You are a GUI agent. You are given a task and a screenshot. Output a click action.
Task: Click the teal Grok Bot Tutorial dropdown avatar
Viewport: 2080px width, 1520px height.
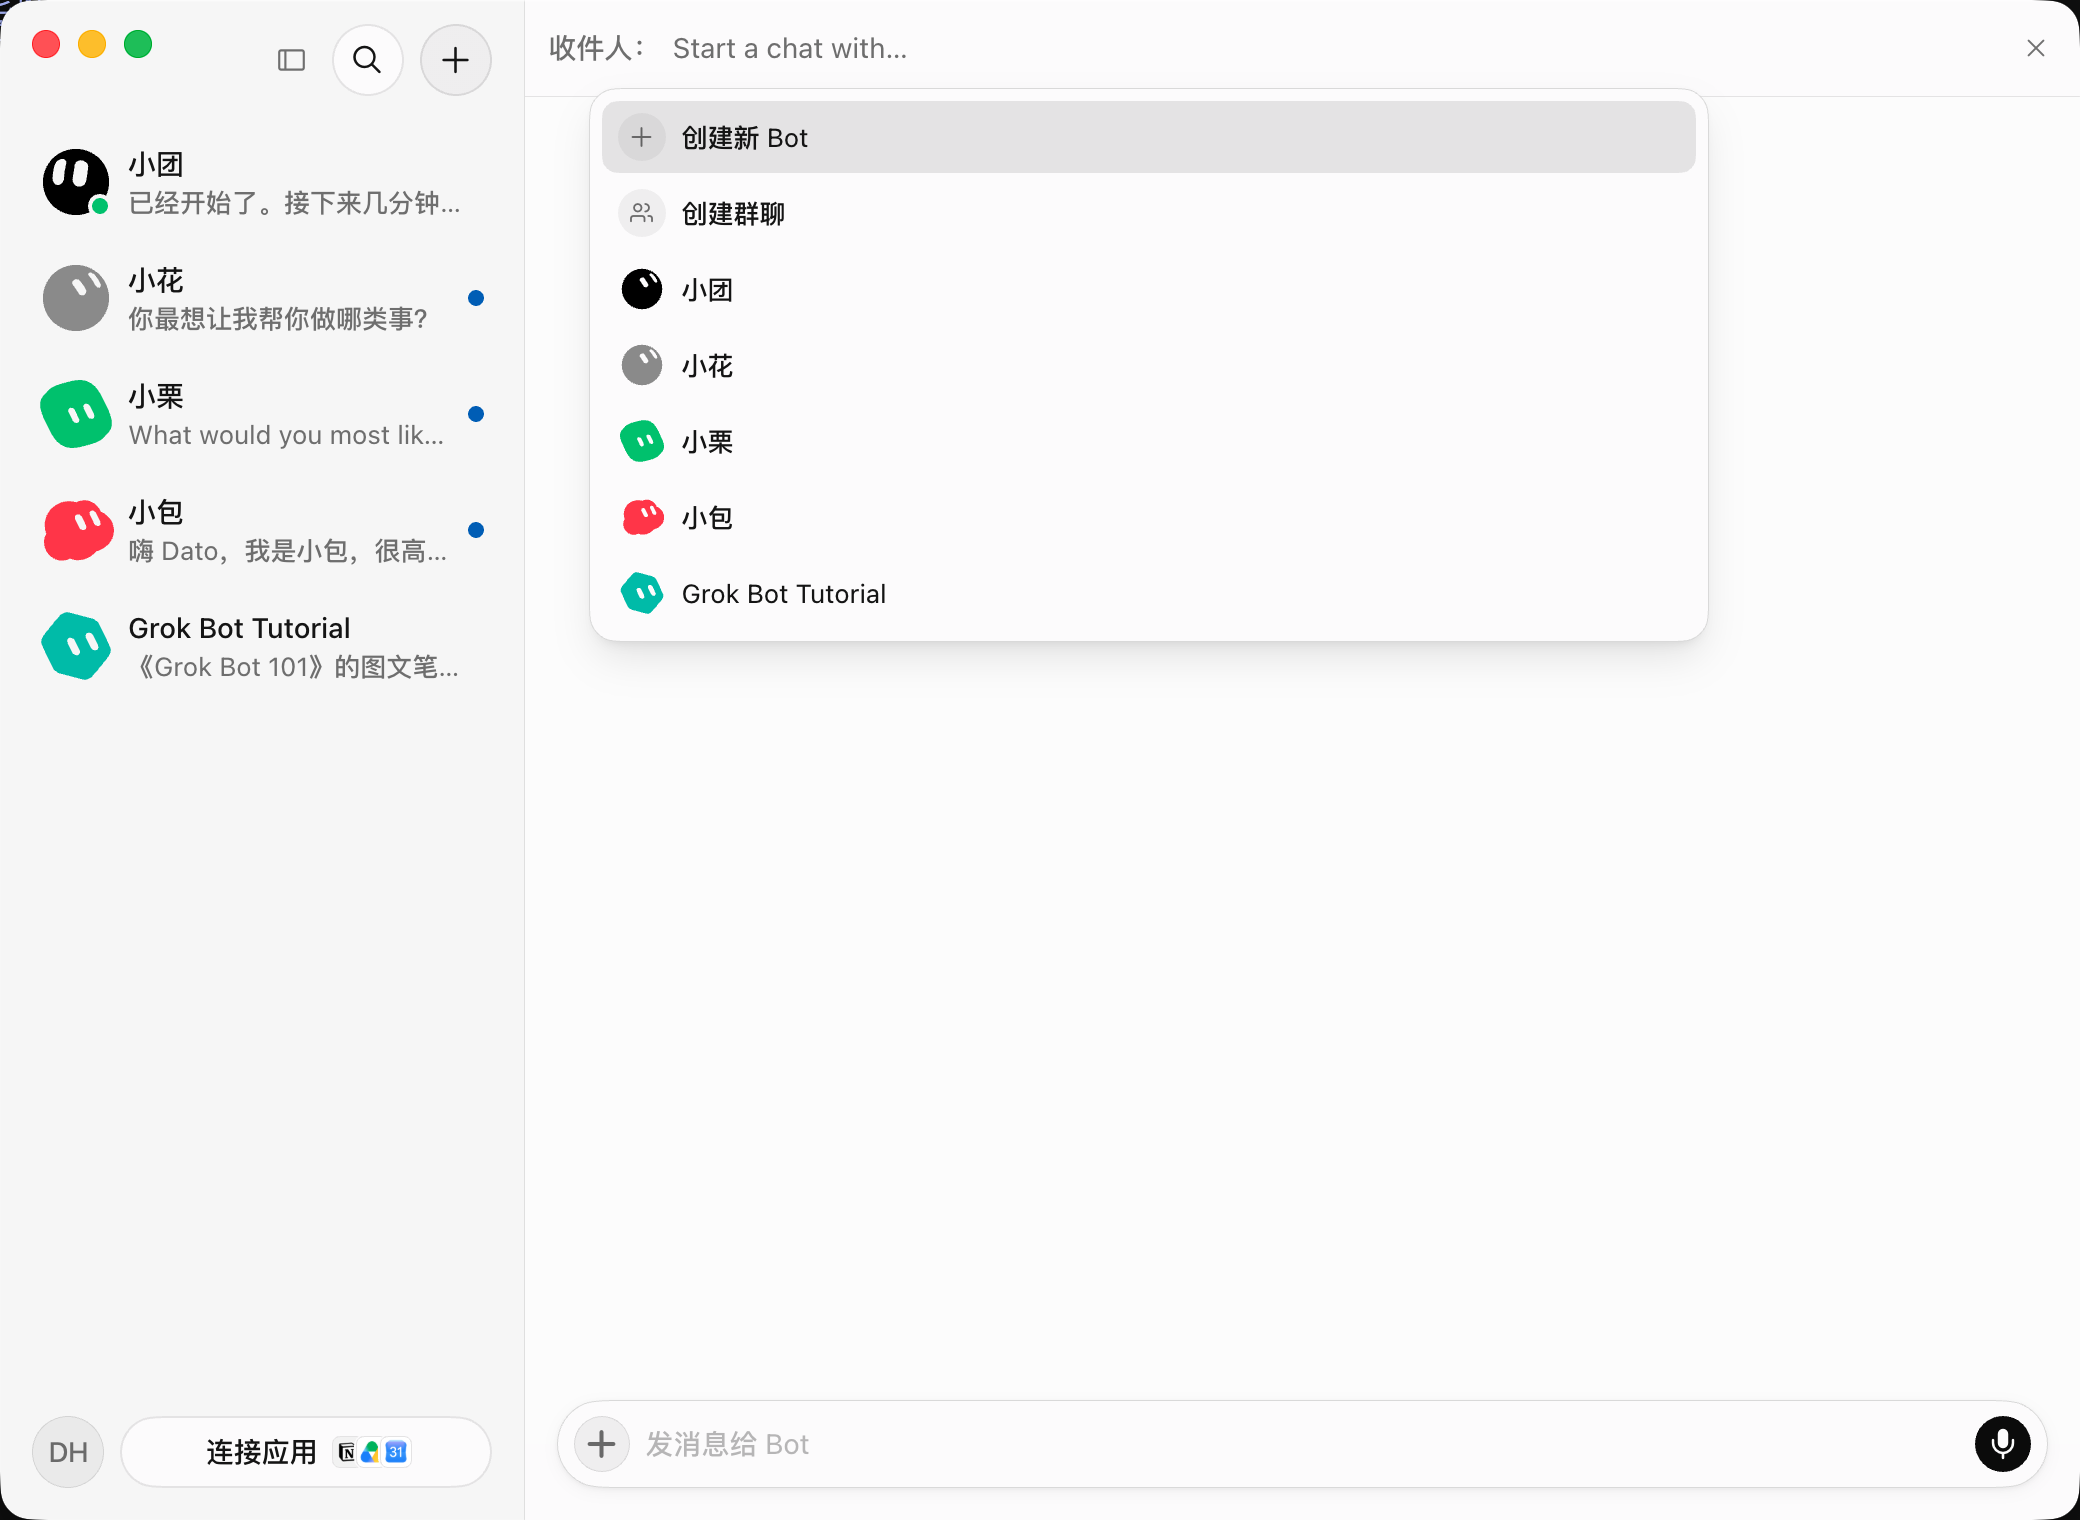click(x=642, y=593)
